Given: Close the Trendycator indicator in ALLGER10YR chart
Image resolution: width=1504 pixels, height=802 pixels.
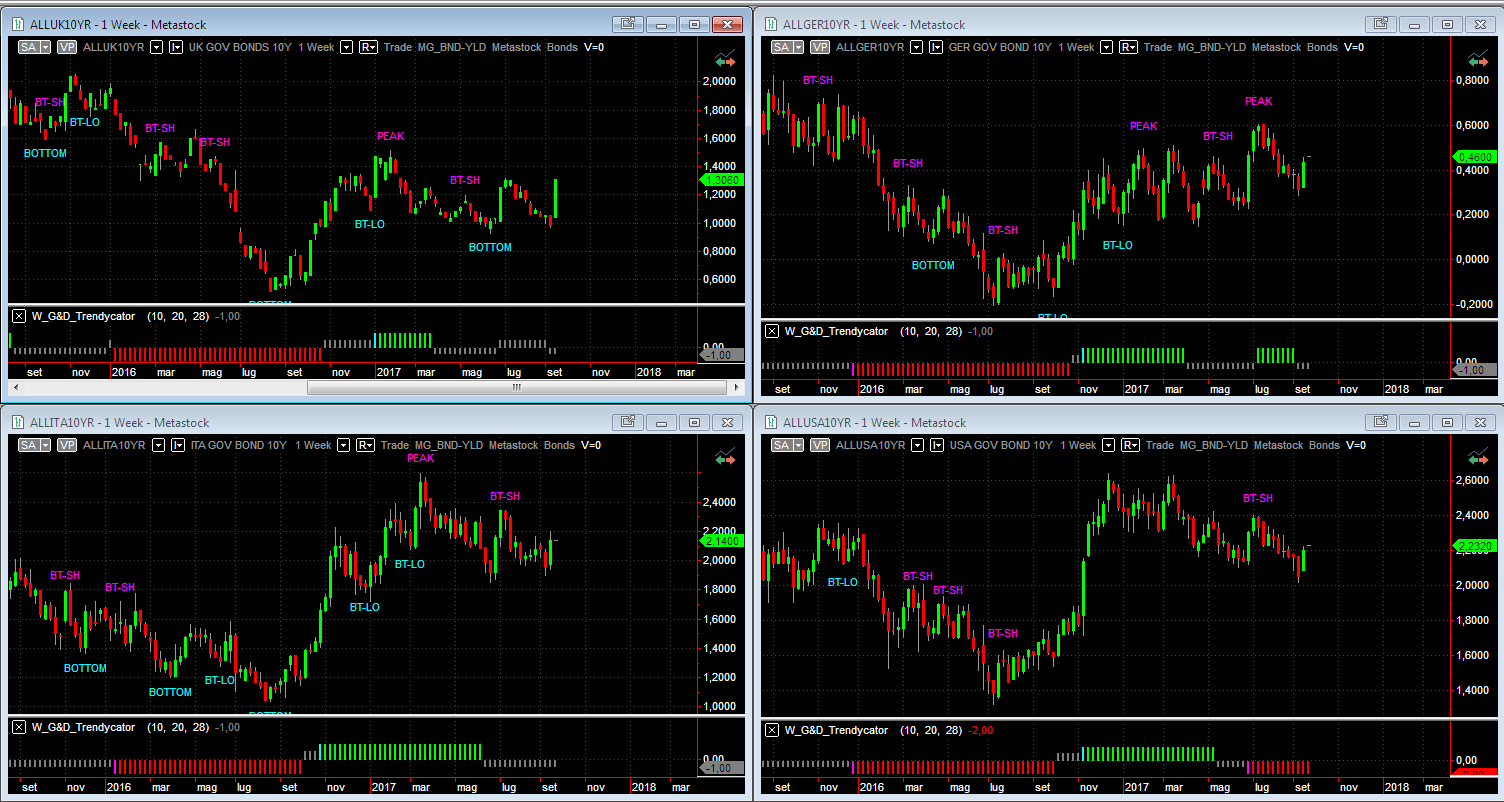Looking at the screenshot, I should click(x=771, y=331).
